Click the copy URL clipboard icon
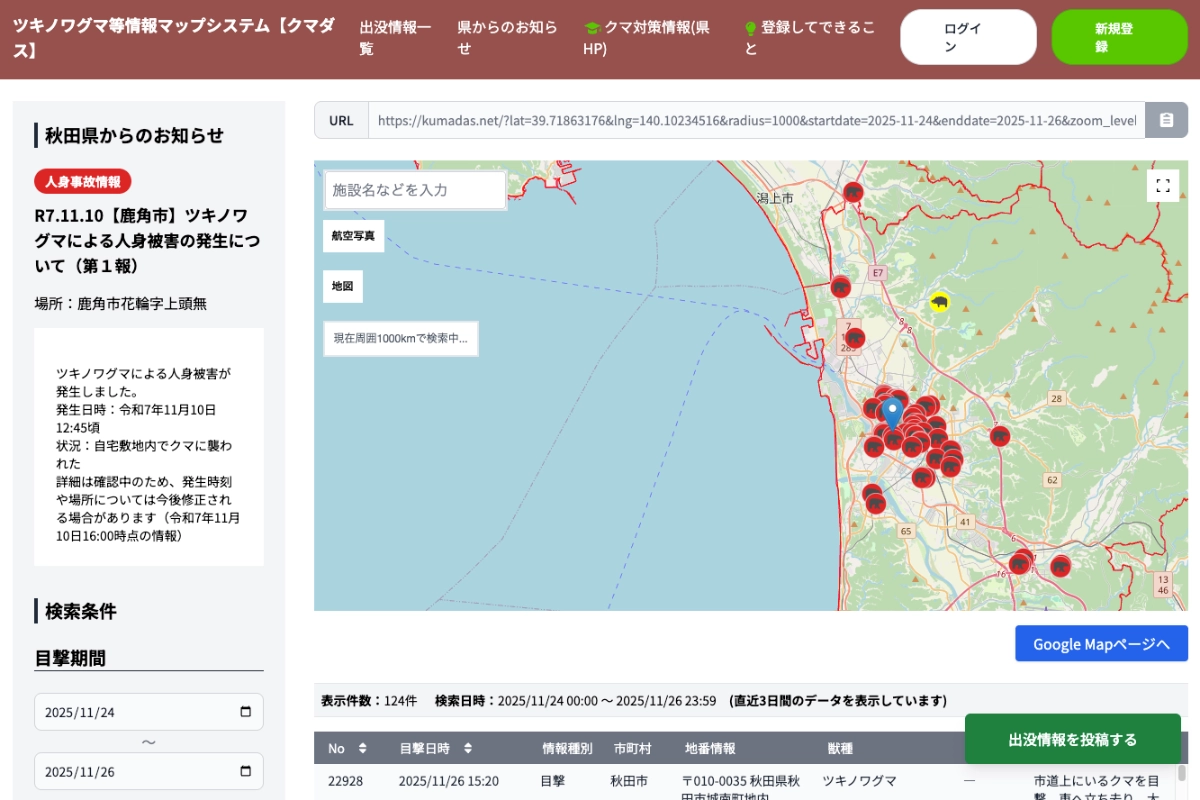The height and width of the screenshot is (800, 1200). click(1166, 120)
